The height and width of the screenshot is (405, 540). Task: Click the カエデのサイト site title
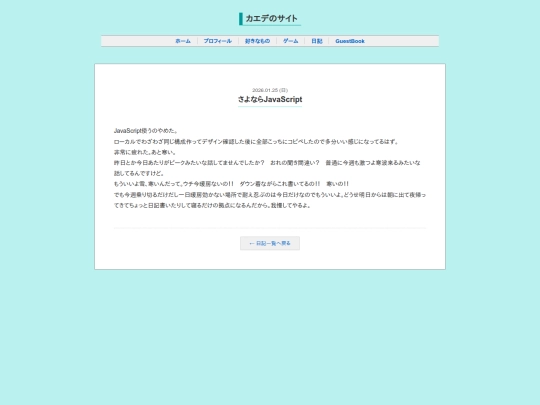coord(271,19)
